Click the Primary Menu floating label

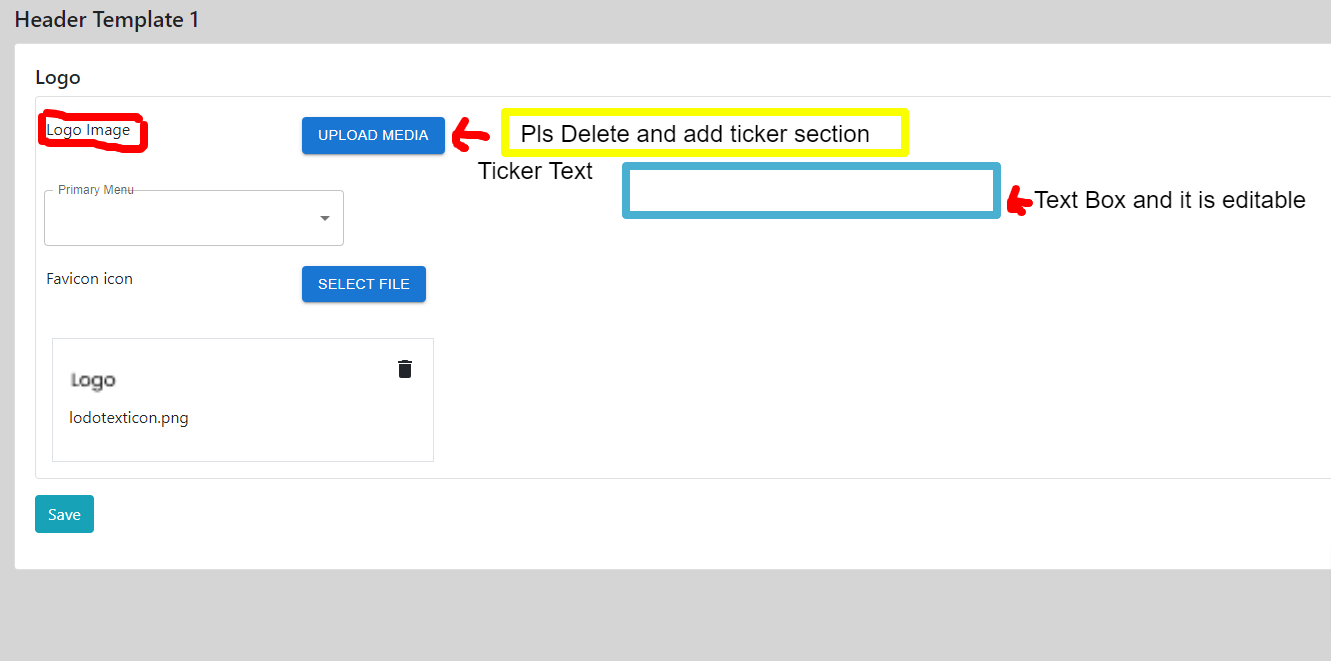[x=96, y=189]
